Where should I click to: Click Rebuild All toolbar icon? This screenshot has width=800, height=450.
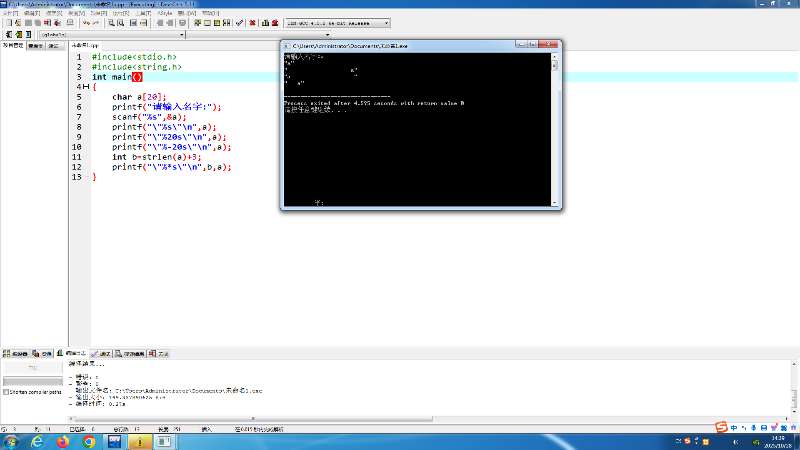[227, 23]
